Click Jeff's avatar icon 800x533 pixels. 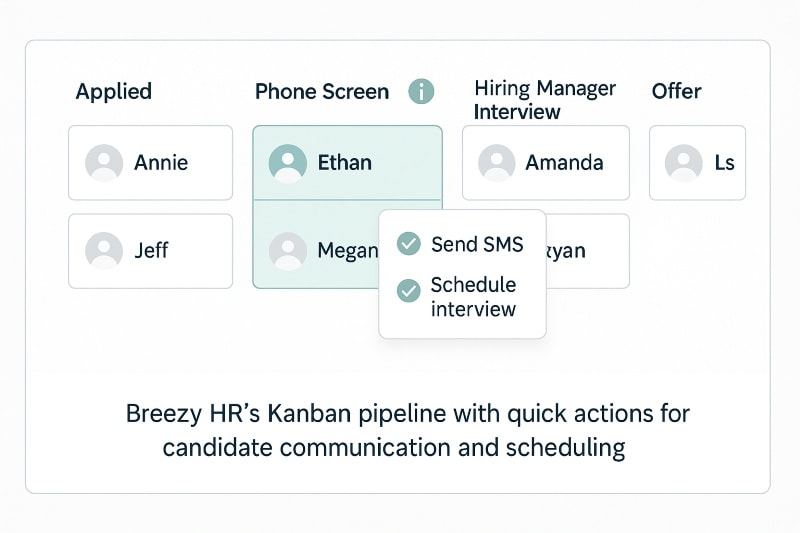(x=104, y=250)
